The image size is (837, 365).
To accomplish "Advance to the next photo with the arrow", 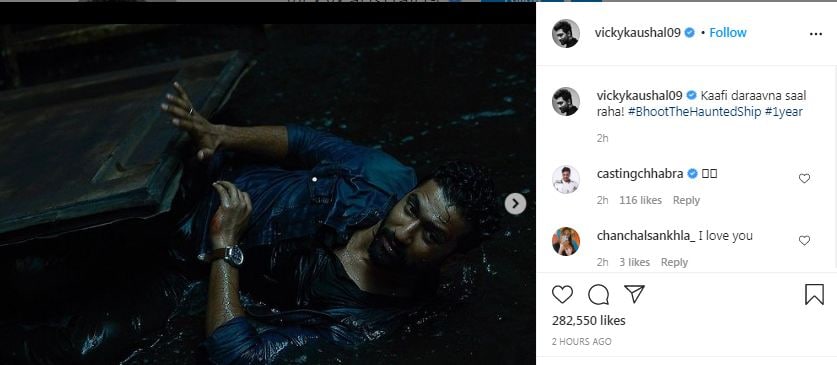I will pyautogui.click(x=515, y=203).
